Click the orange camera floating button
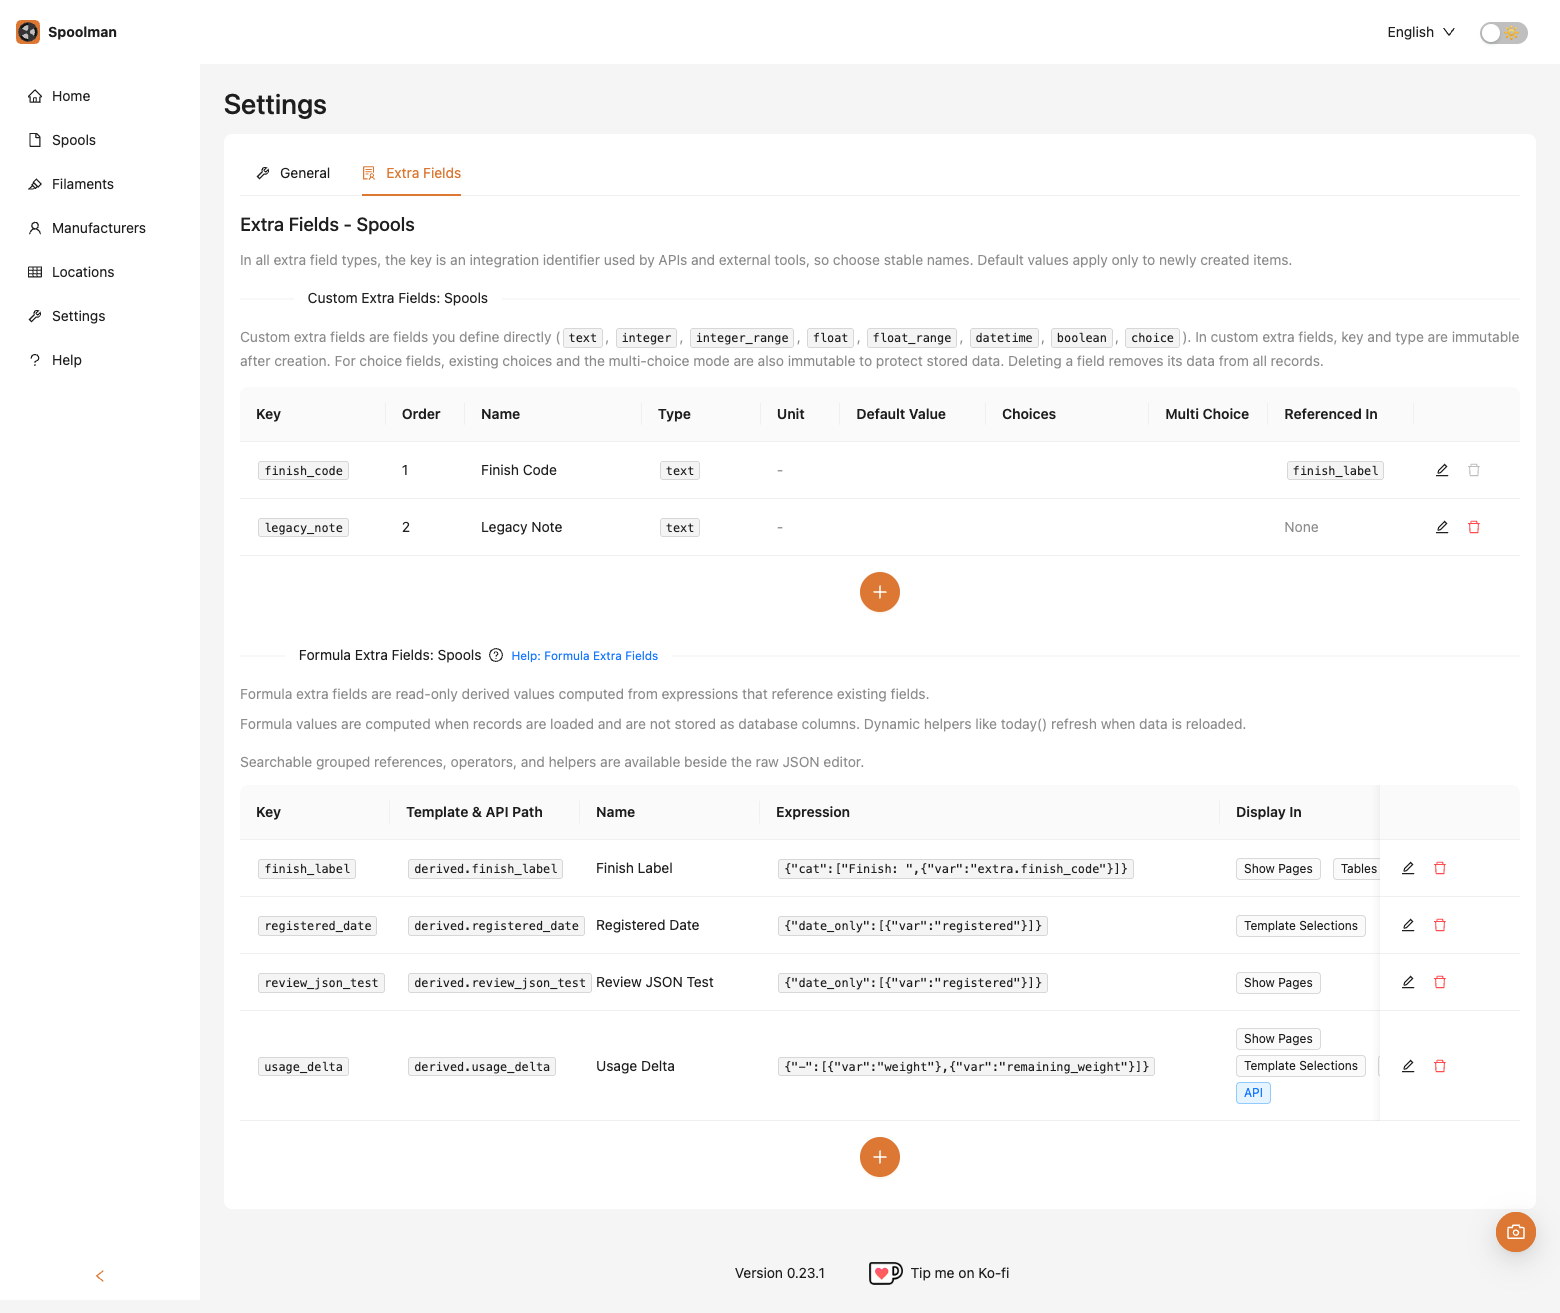This screenshot has width=1560, height=1313. (1516, 1232)
